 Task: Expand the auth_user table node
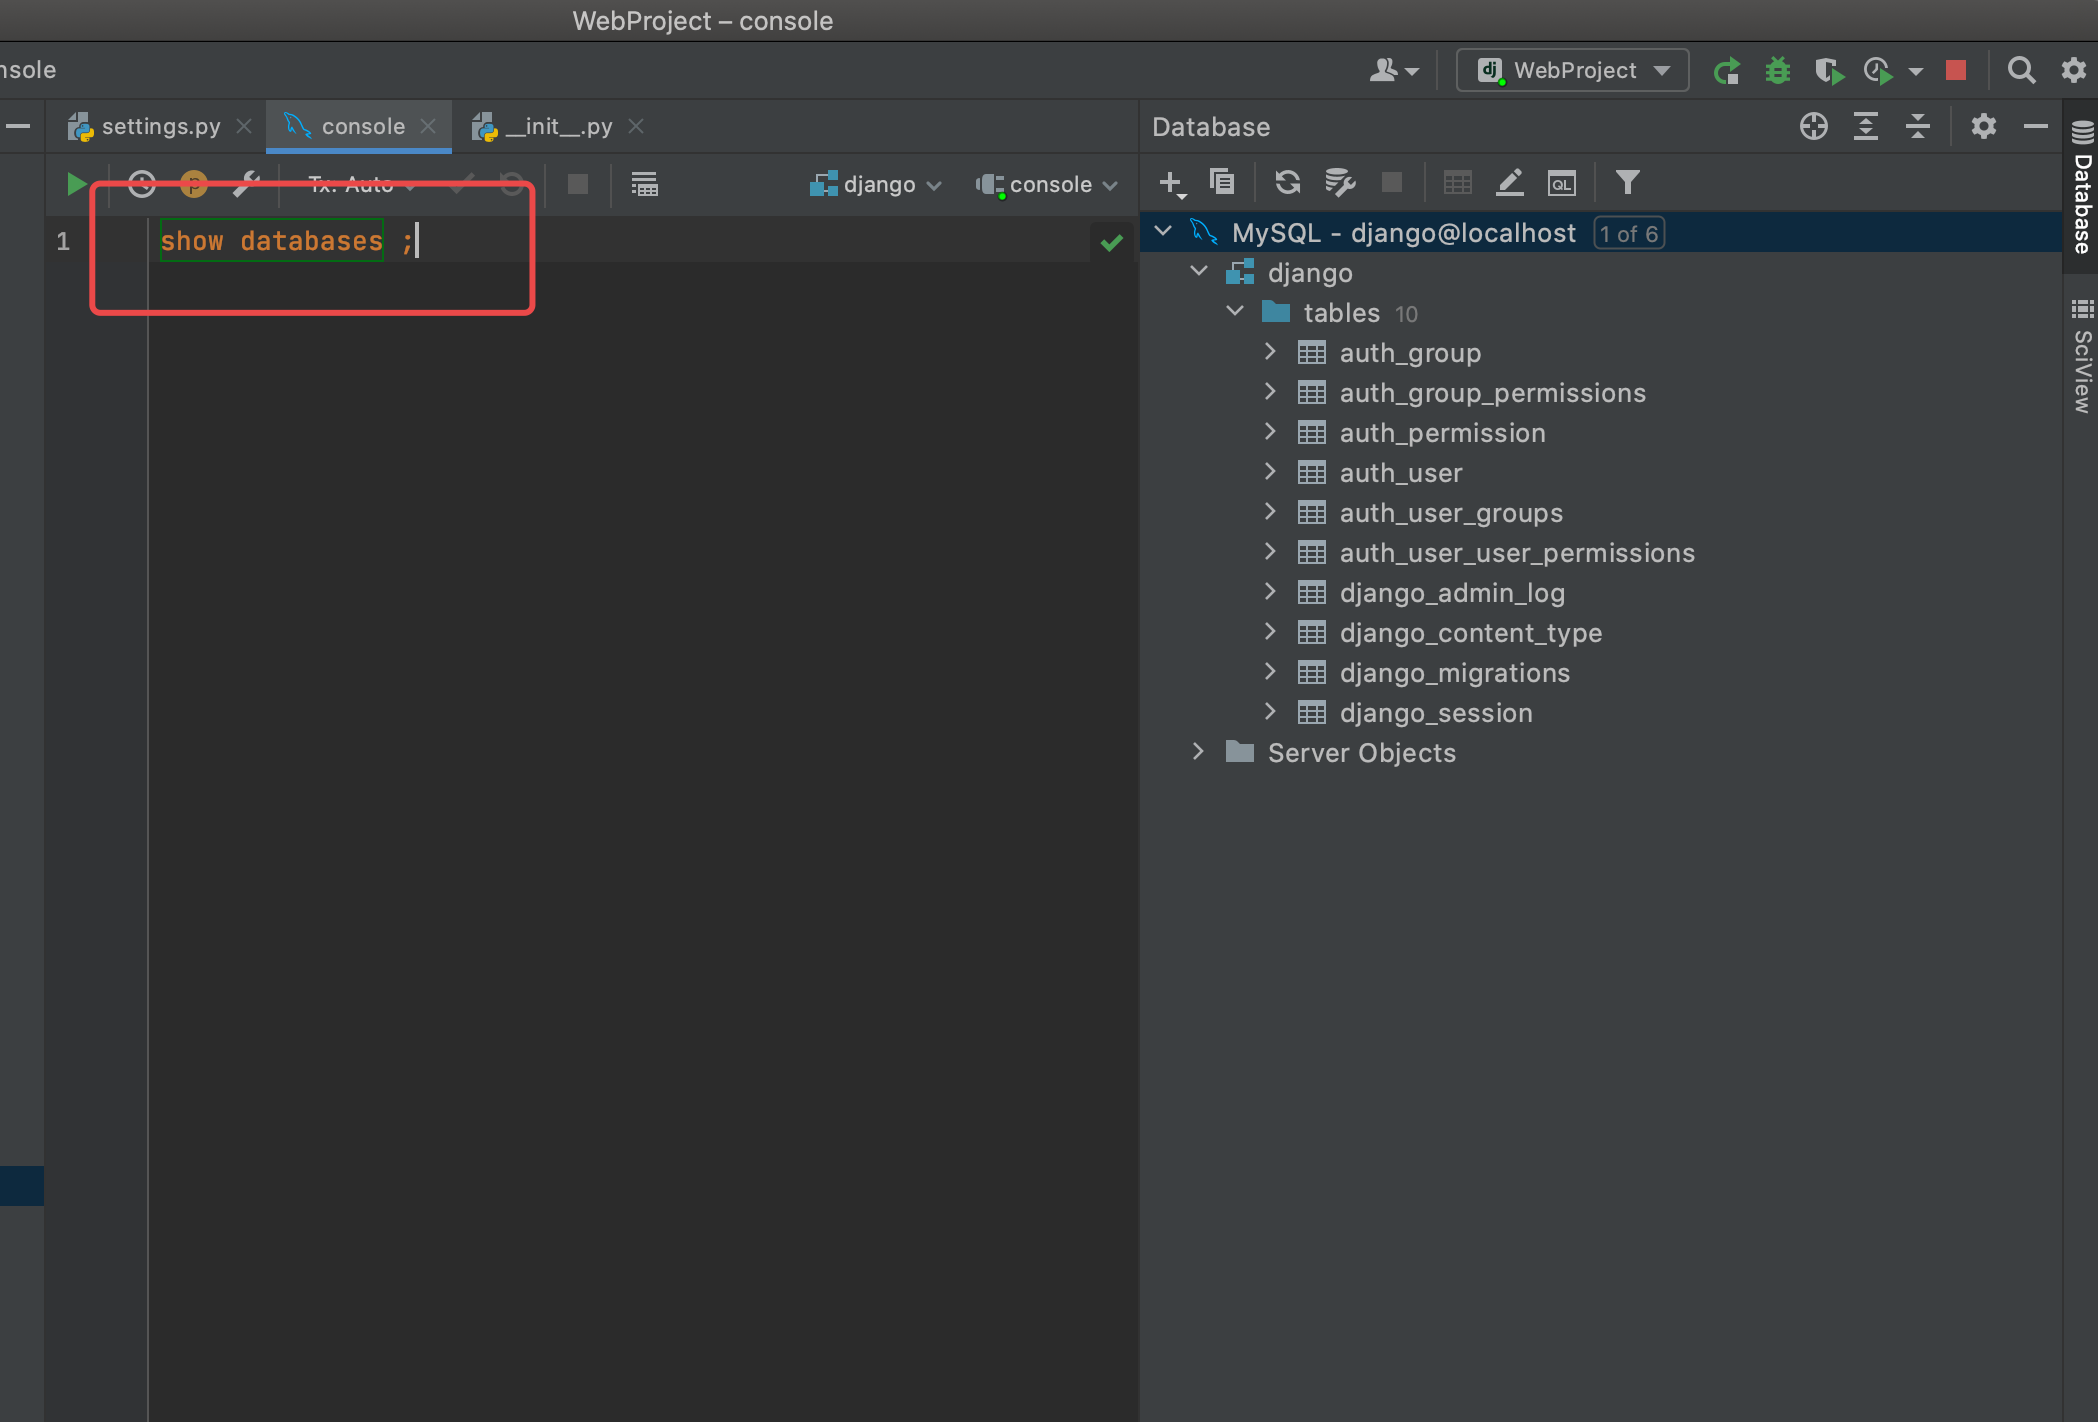[1270, 472]
